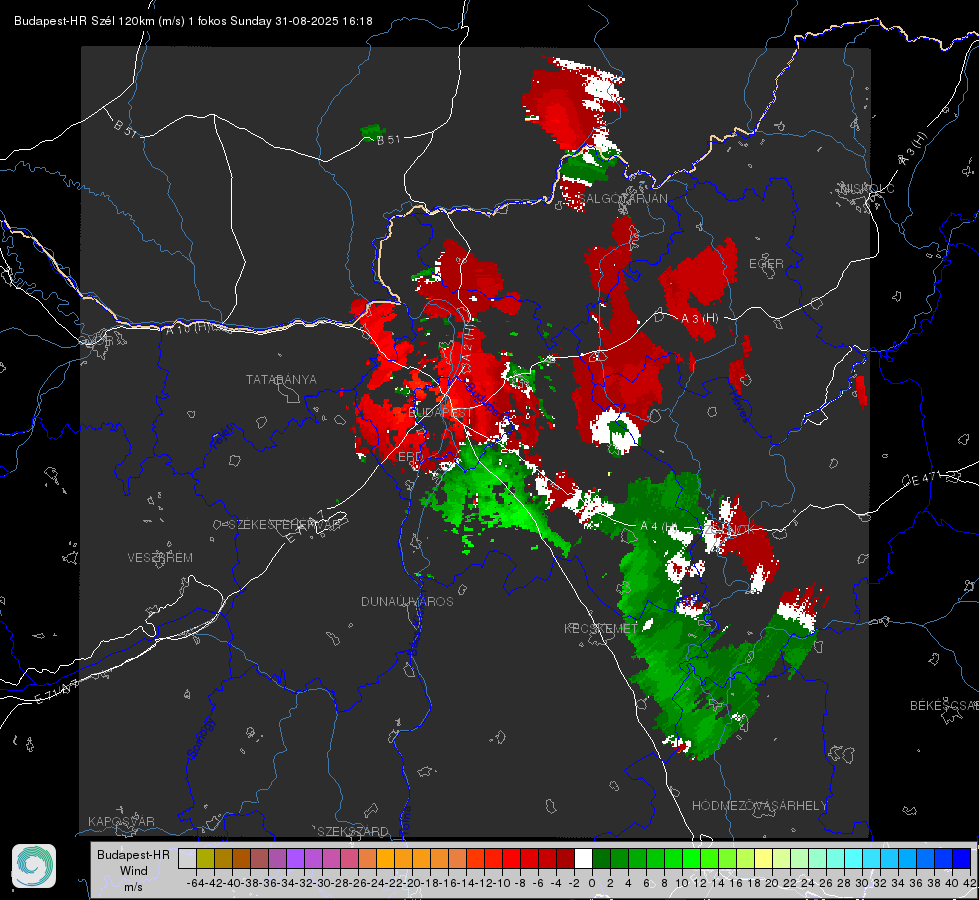Pick the darkest blue swatch at legend end
Screen dimensions: 979x900
click(x=962, y=858)
